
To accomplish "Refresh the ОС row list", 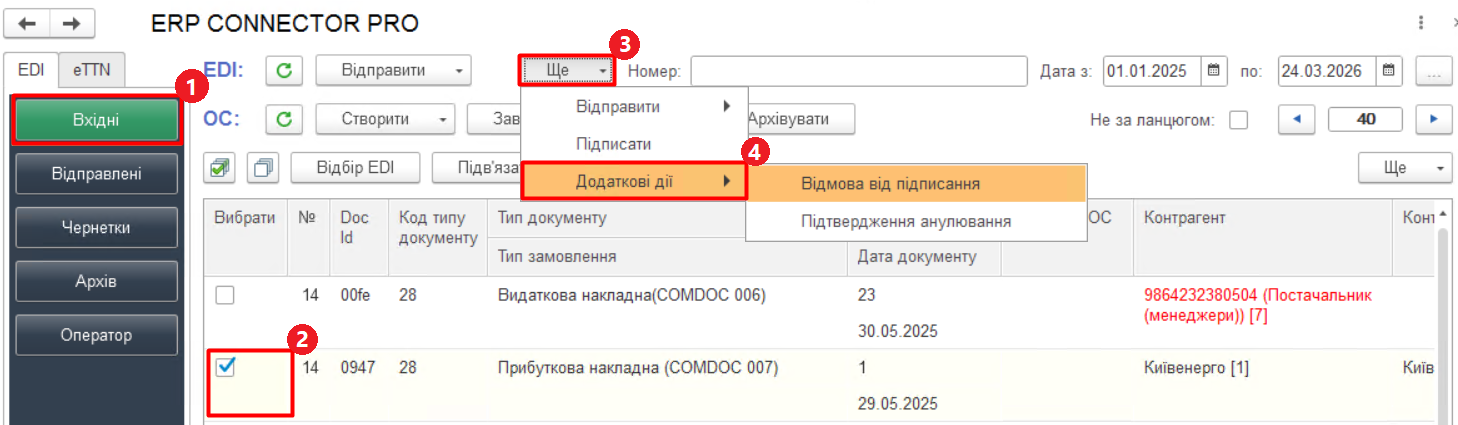I will tap(285, 119).
